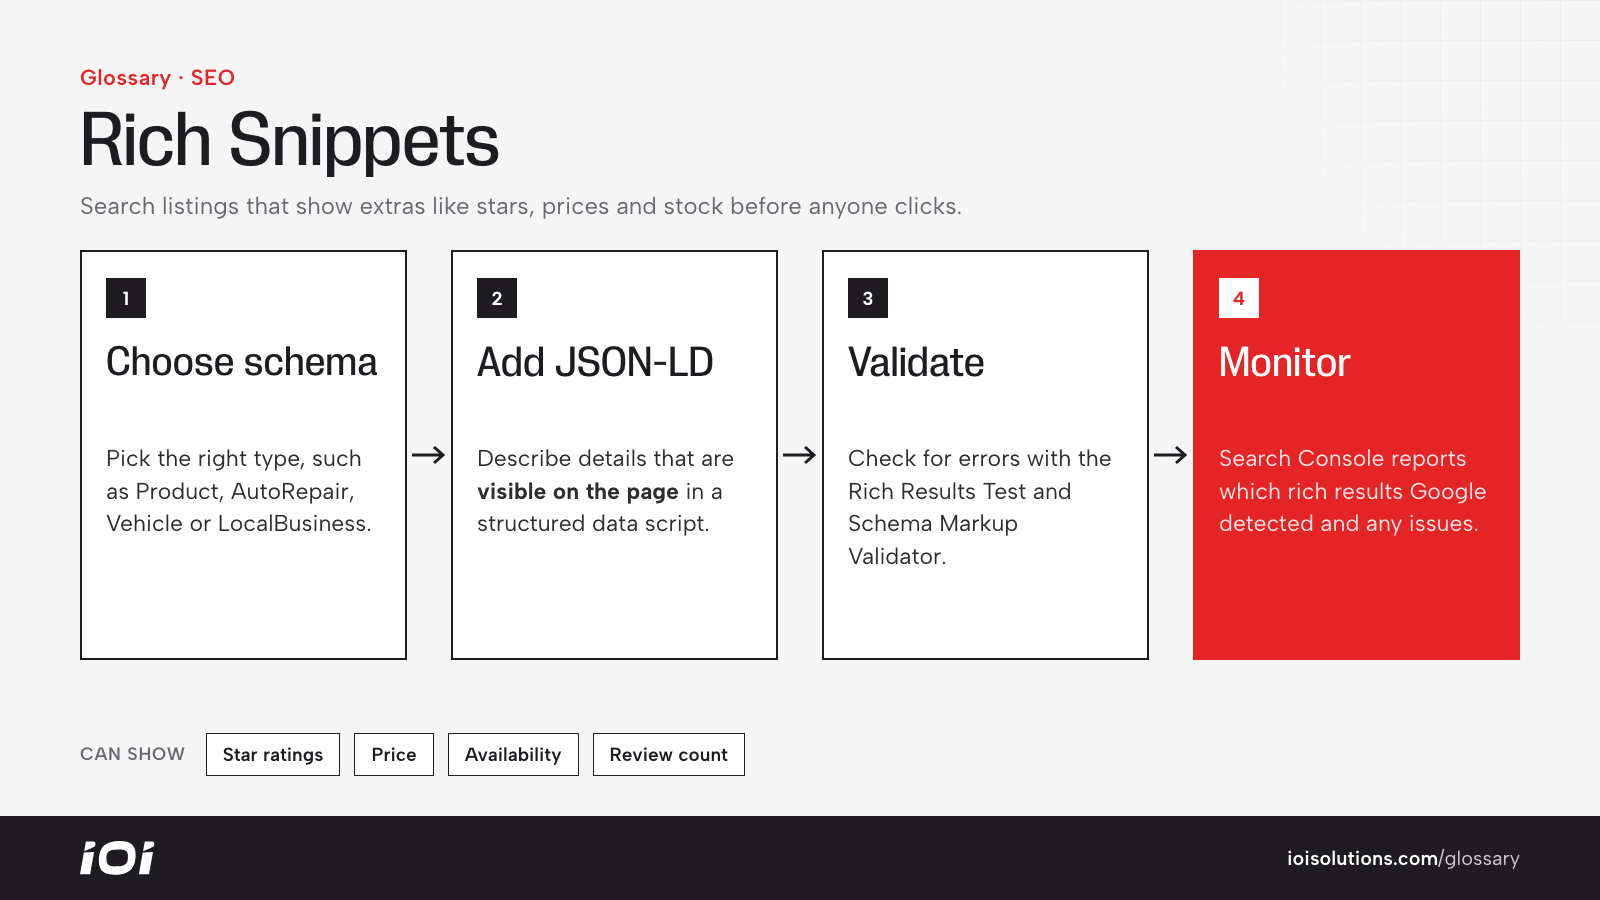
Task: Choose the Availability tag
Action: 513,754
